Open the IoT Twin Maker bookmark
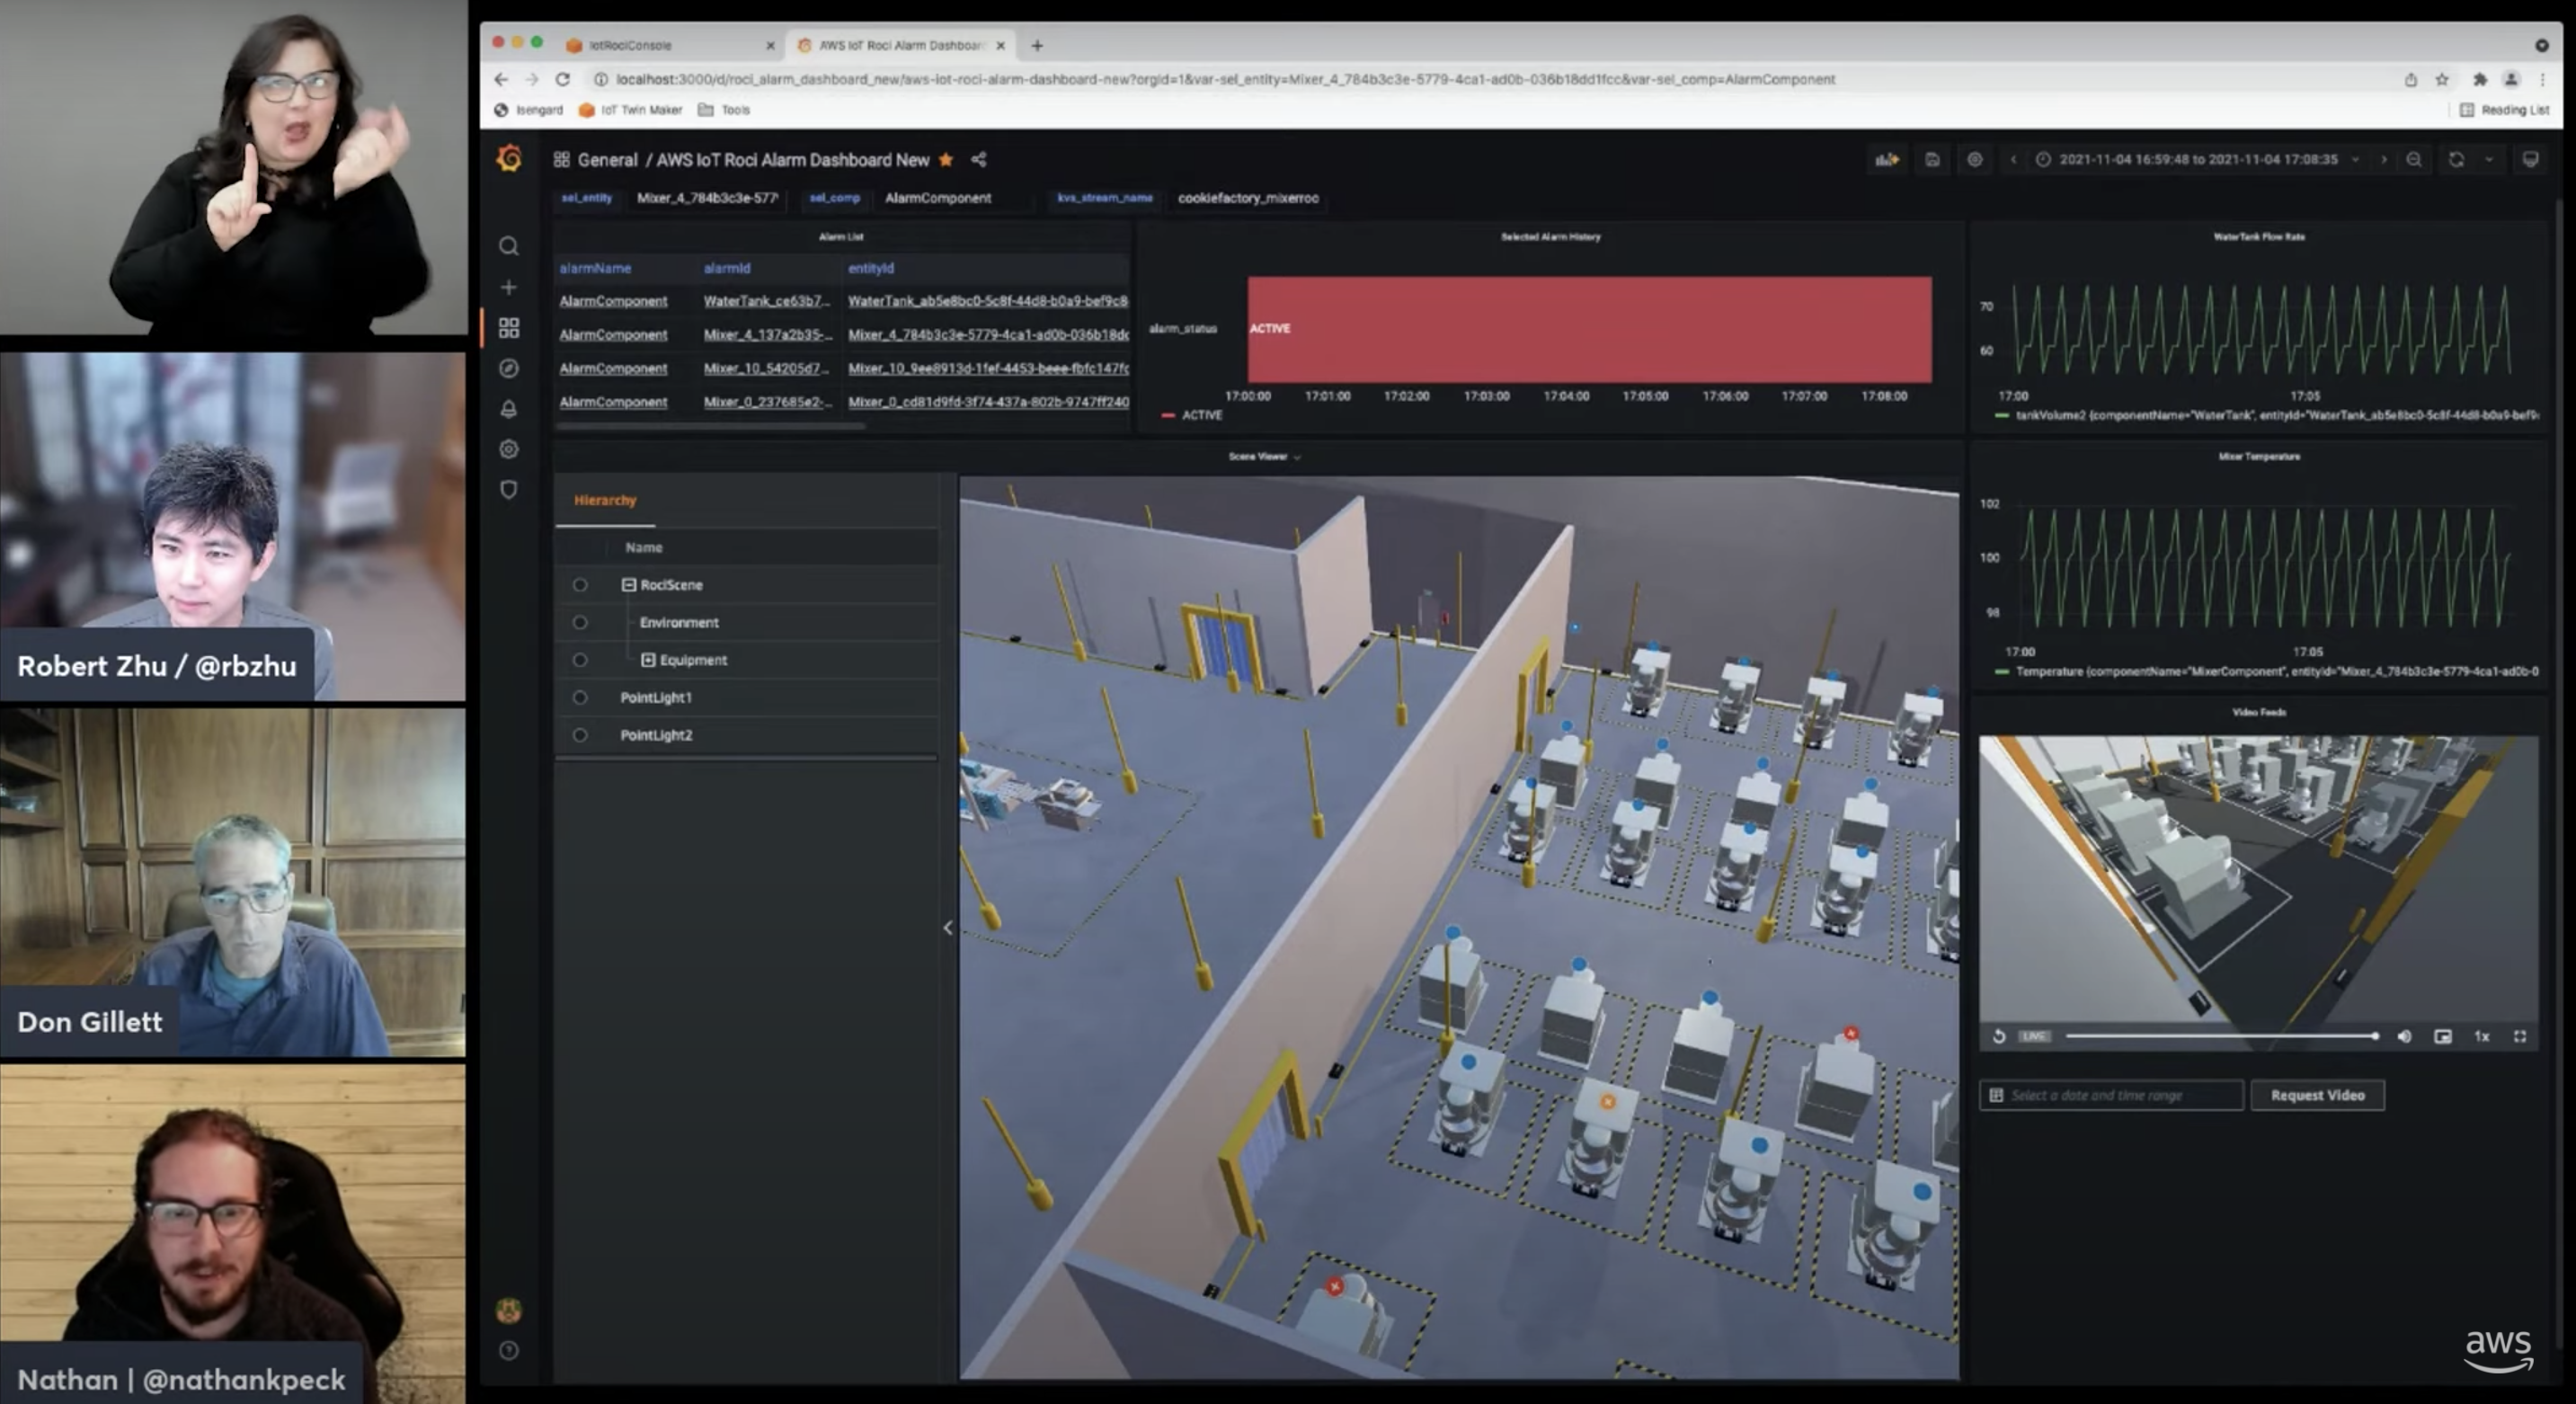Screen dimensions: 2576x1404 630,110
